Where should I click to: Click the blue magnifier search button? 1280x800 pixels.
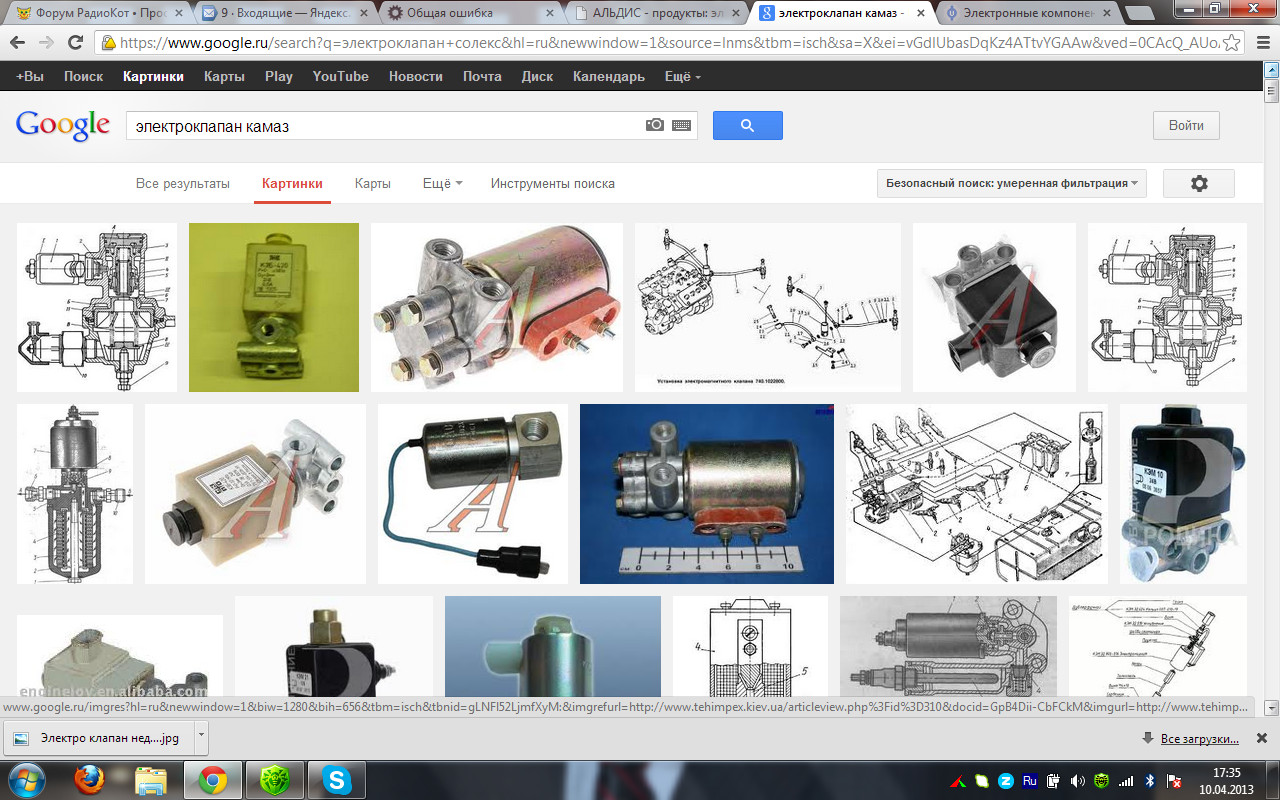click(x=747, y=125)
